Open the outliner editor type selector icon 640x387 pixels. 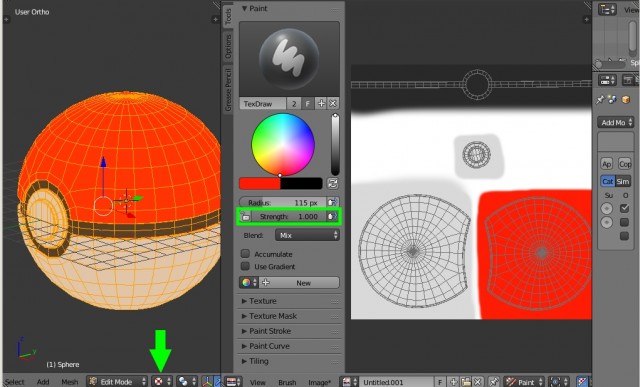click(x=607, y=9)
